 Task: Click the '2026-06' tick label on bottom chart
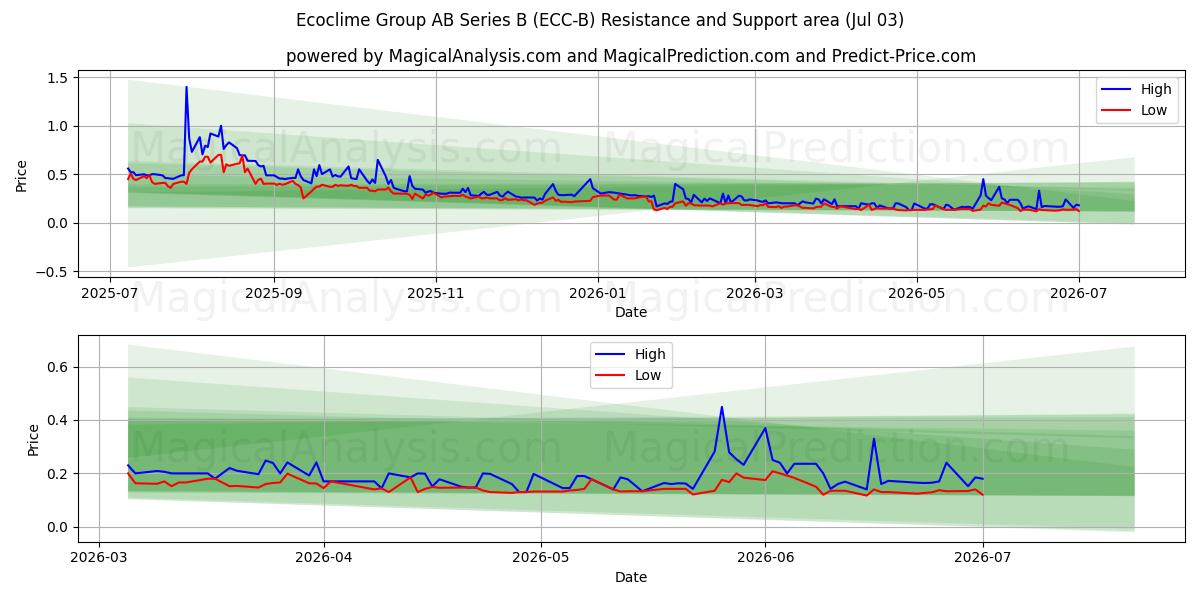765,560
